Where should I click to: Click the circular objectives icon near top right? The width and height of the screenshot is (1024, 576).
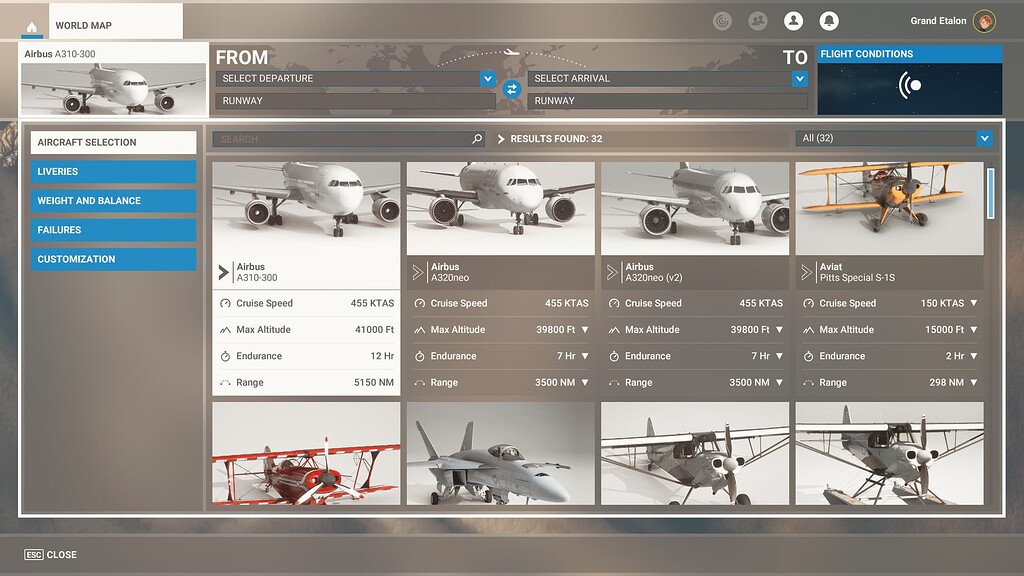tap(722, 20)
